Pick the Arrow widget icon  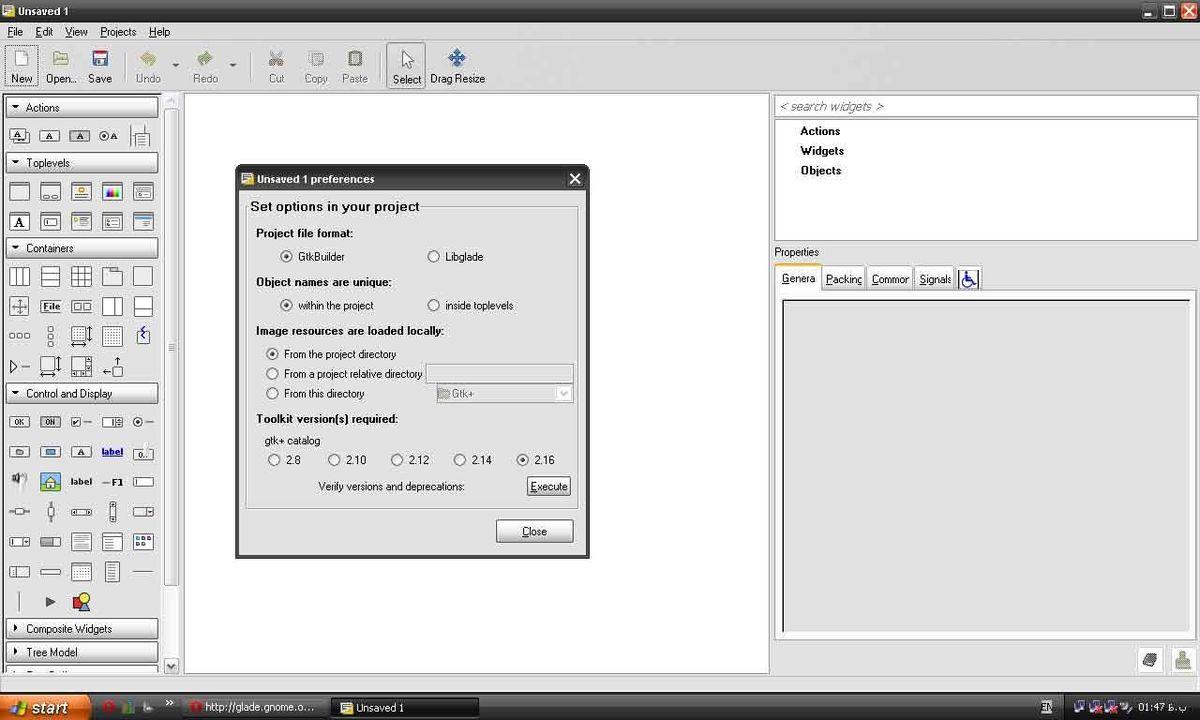(50, 602)
